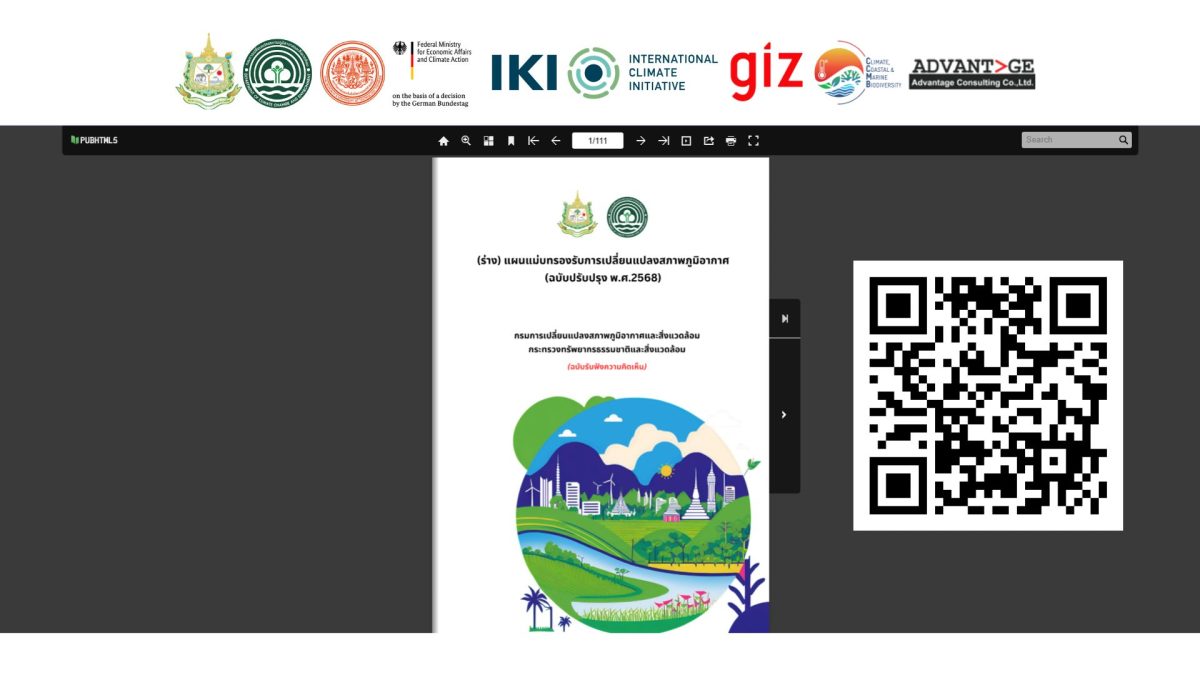Click the Federal Ministry for Economic Affairs logo

coord(431,74)
